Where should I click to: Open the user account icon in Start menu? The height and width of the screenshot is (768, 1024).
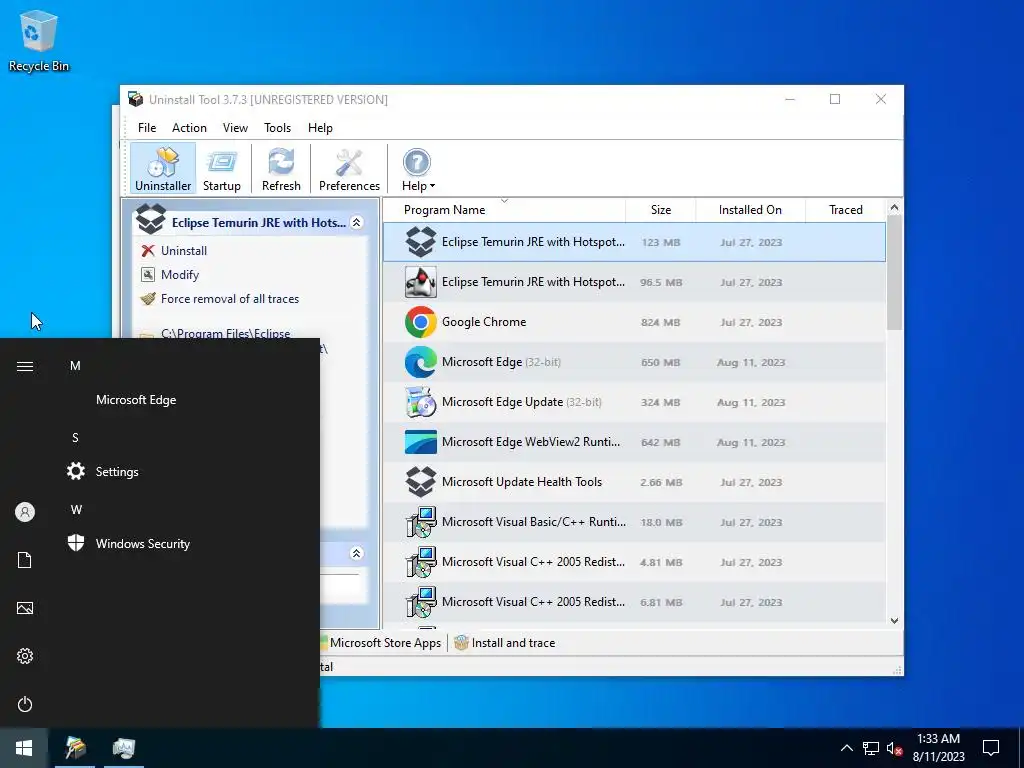point(25,512)
